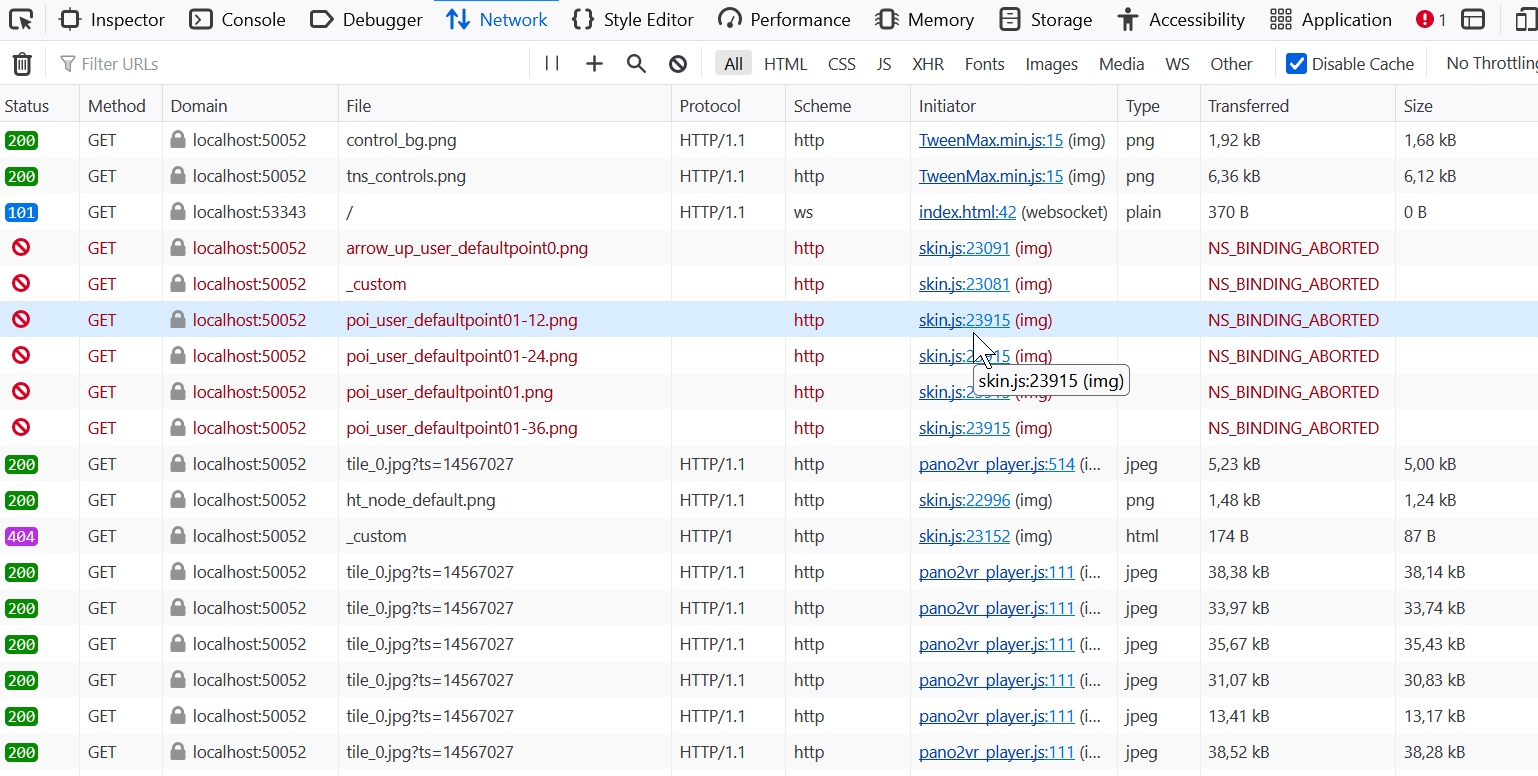
Task: Switch to the Console tab
Action: pyautogui.click(x=237, y=19)
